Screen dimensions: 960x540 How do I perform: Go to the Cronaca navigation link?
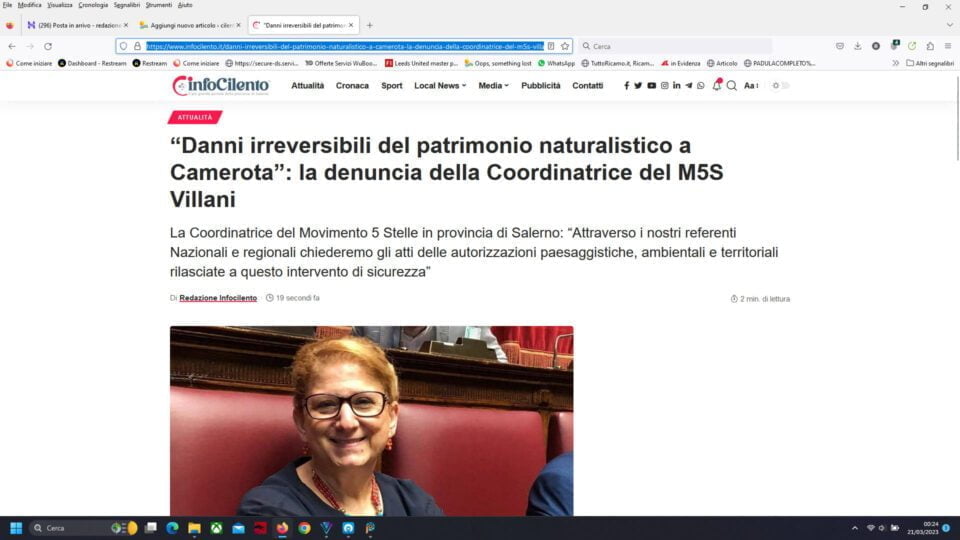pyautogui.click(x=352, y=86)
